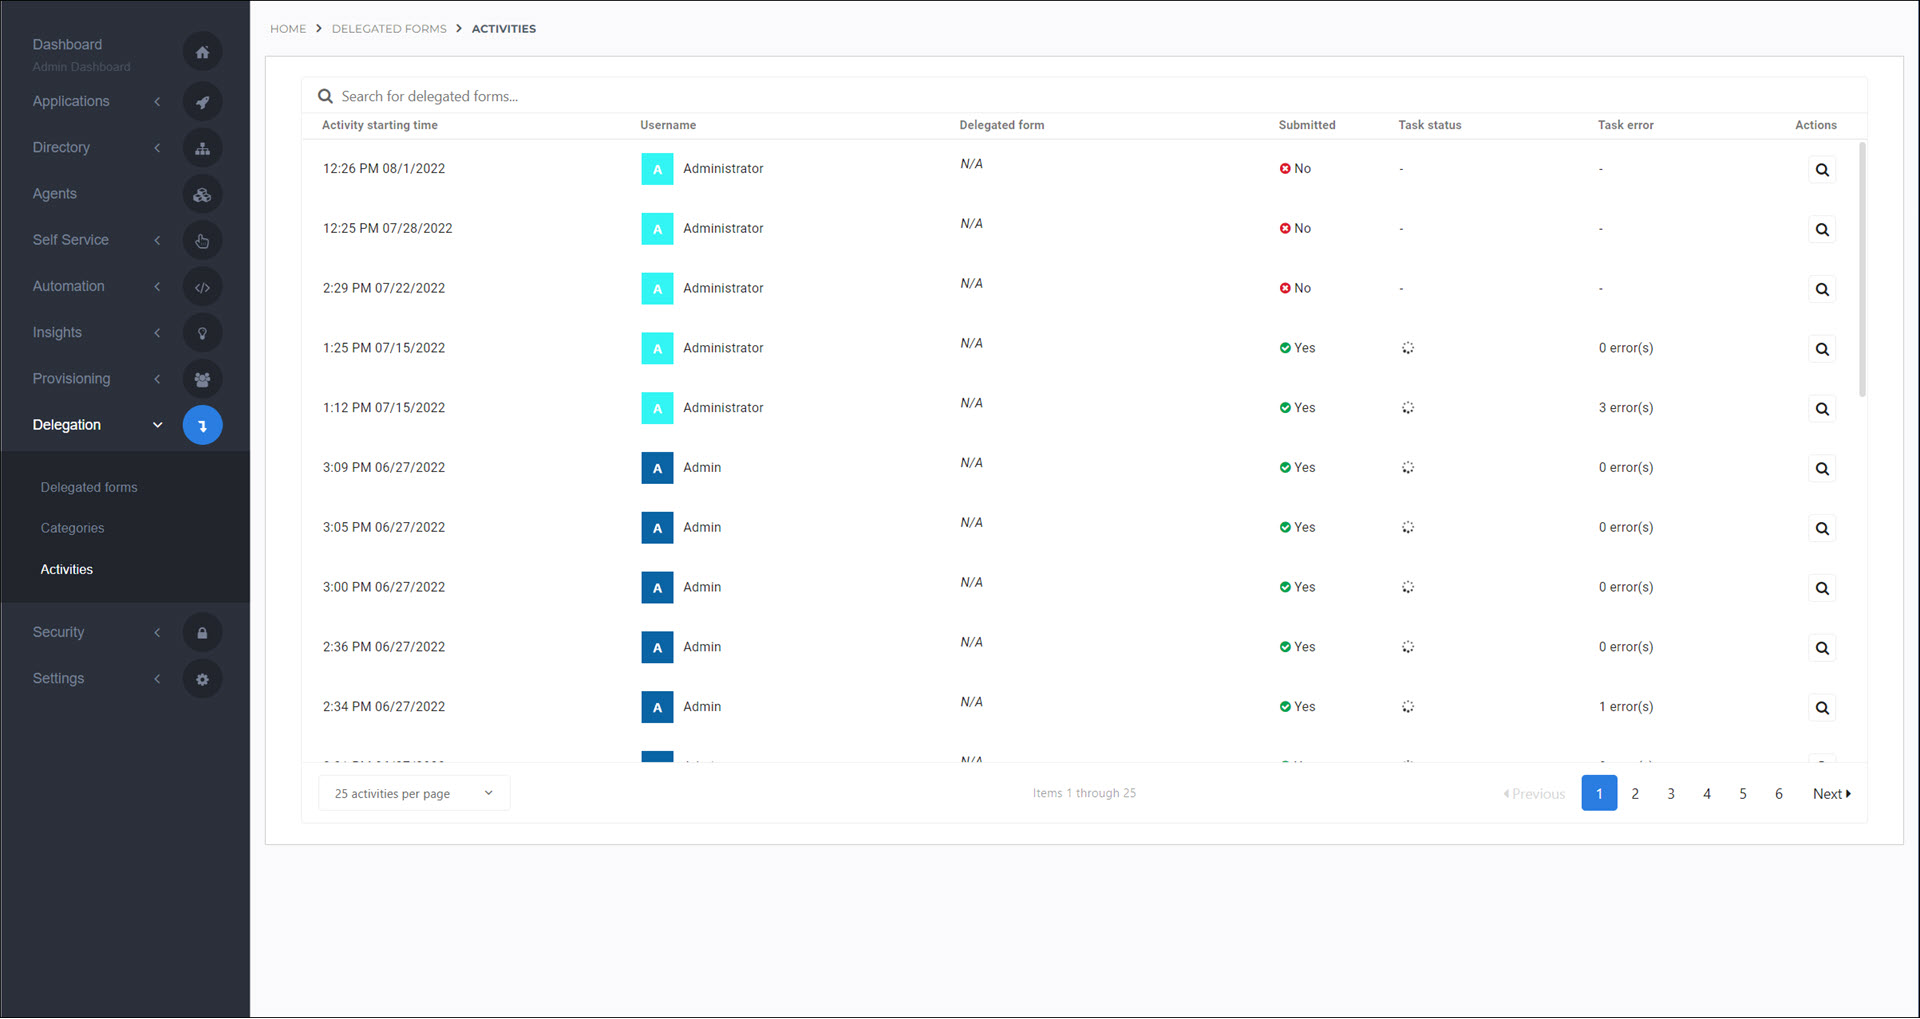Click the Security lock icon
The height and width of the screenshot is (1019, 1920).
pos(202,633)
